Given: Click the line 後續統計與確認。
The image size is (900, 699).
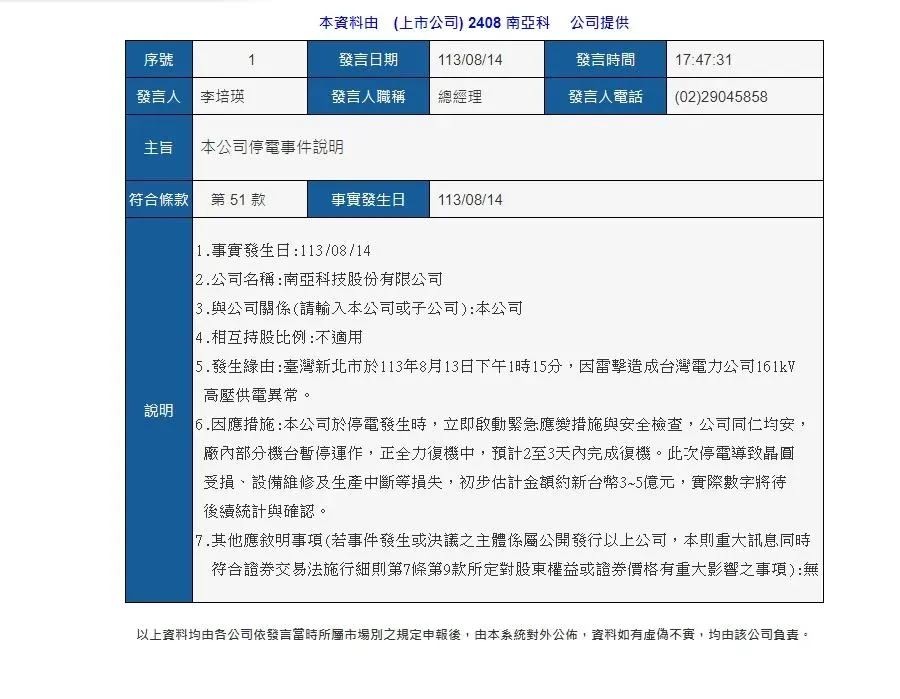Looking at the screenshot, I should click(266, 511).
